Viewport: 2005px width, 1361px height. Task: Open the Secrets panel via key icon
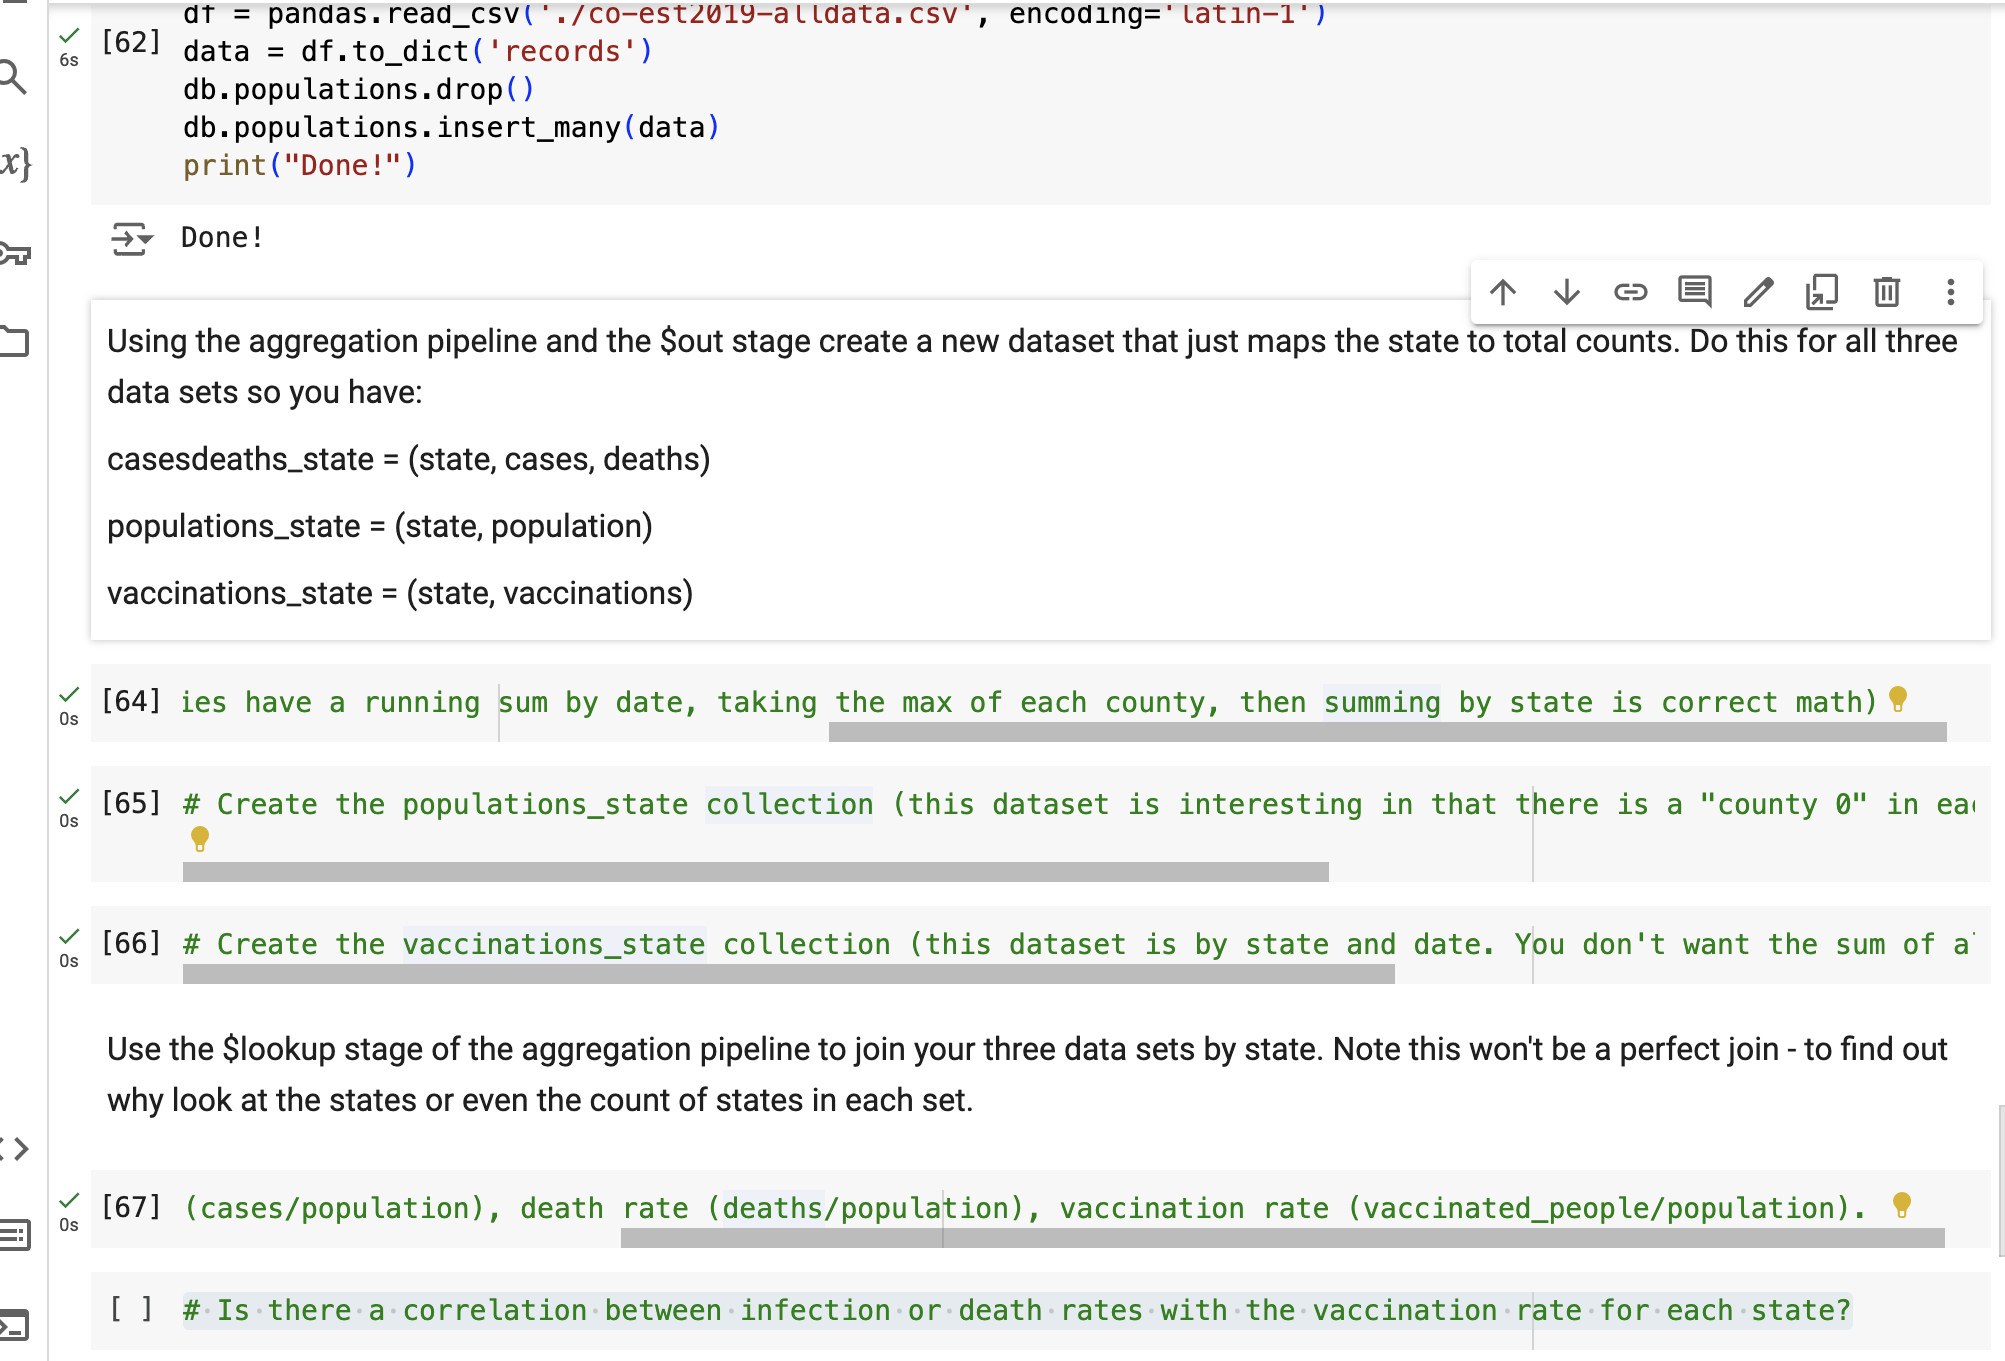click(14, 252)
